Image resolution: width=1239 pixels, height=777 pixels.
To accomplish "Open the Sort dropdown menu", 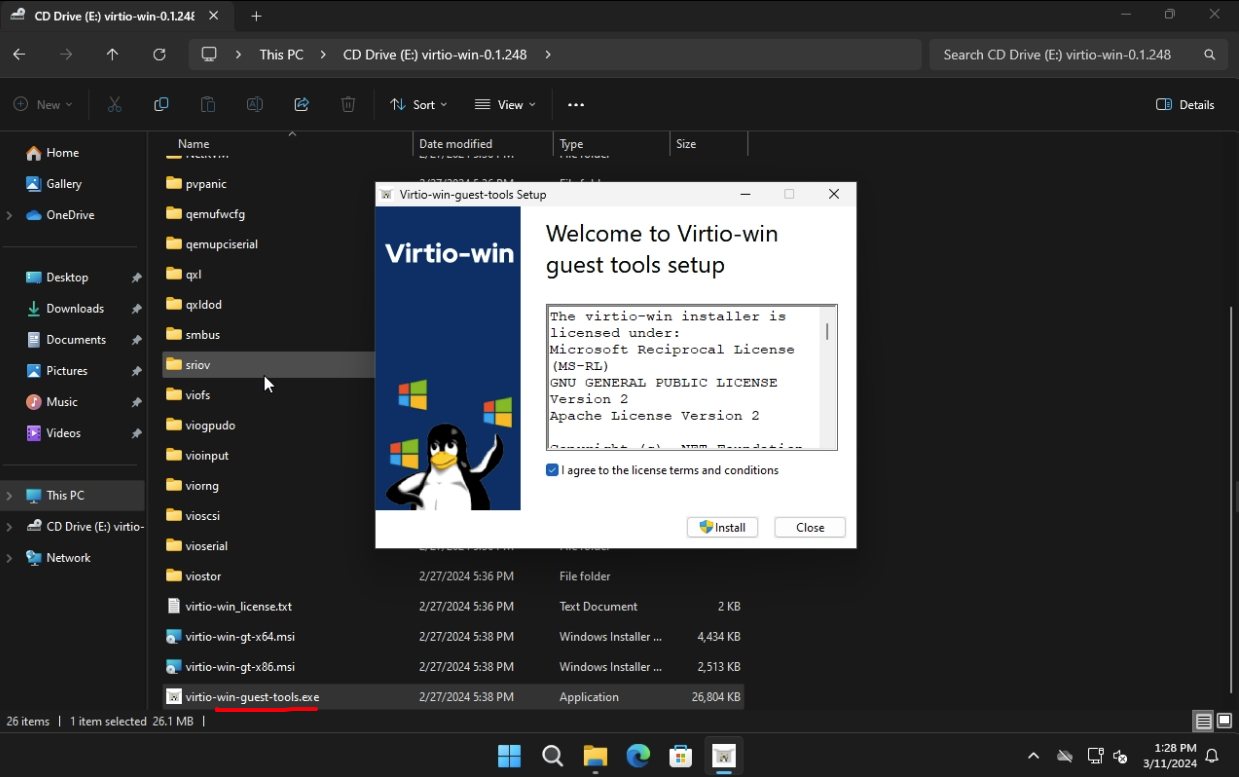I will click(x=418, y=105).
